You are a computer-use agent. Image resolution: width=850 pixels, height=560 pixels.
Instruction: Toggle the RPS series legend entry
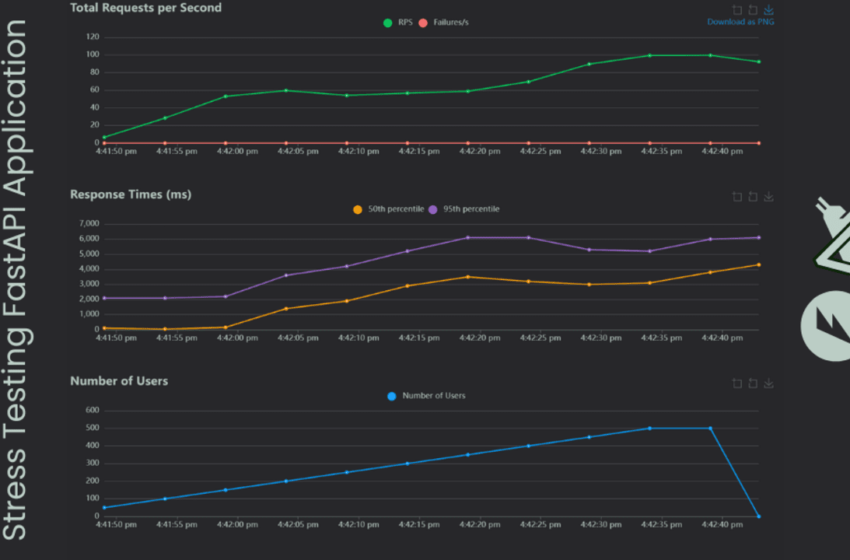[398, 23]
